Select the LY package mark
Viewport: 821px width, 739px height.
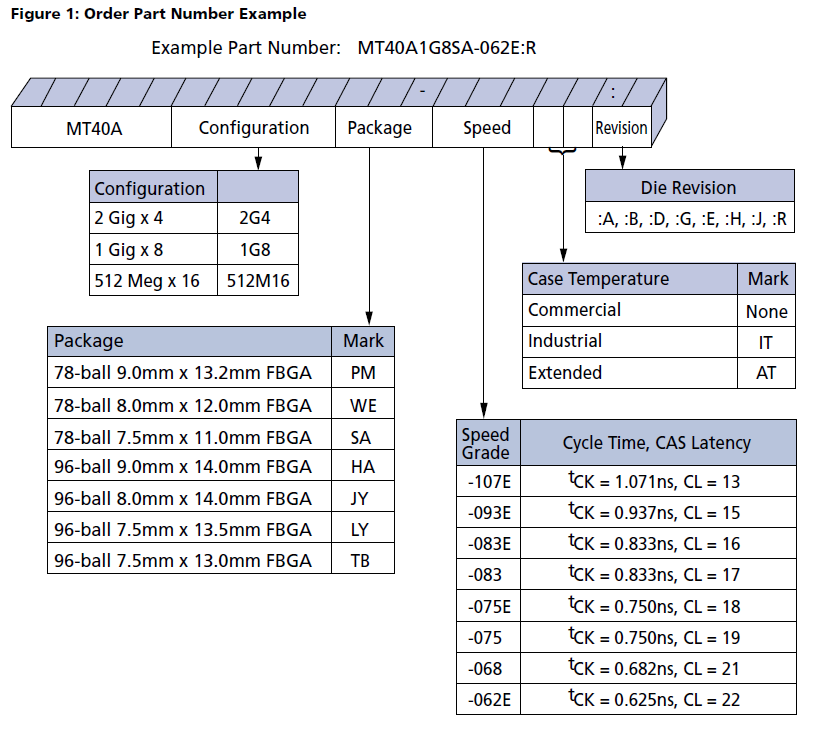[363, 527]
